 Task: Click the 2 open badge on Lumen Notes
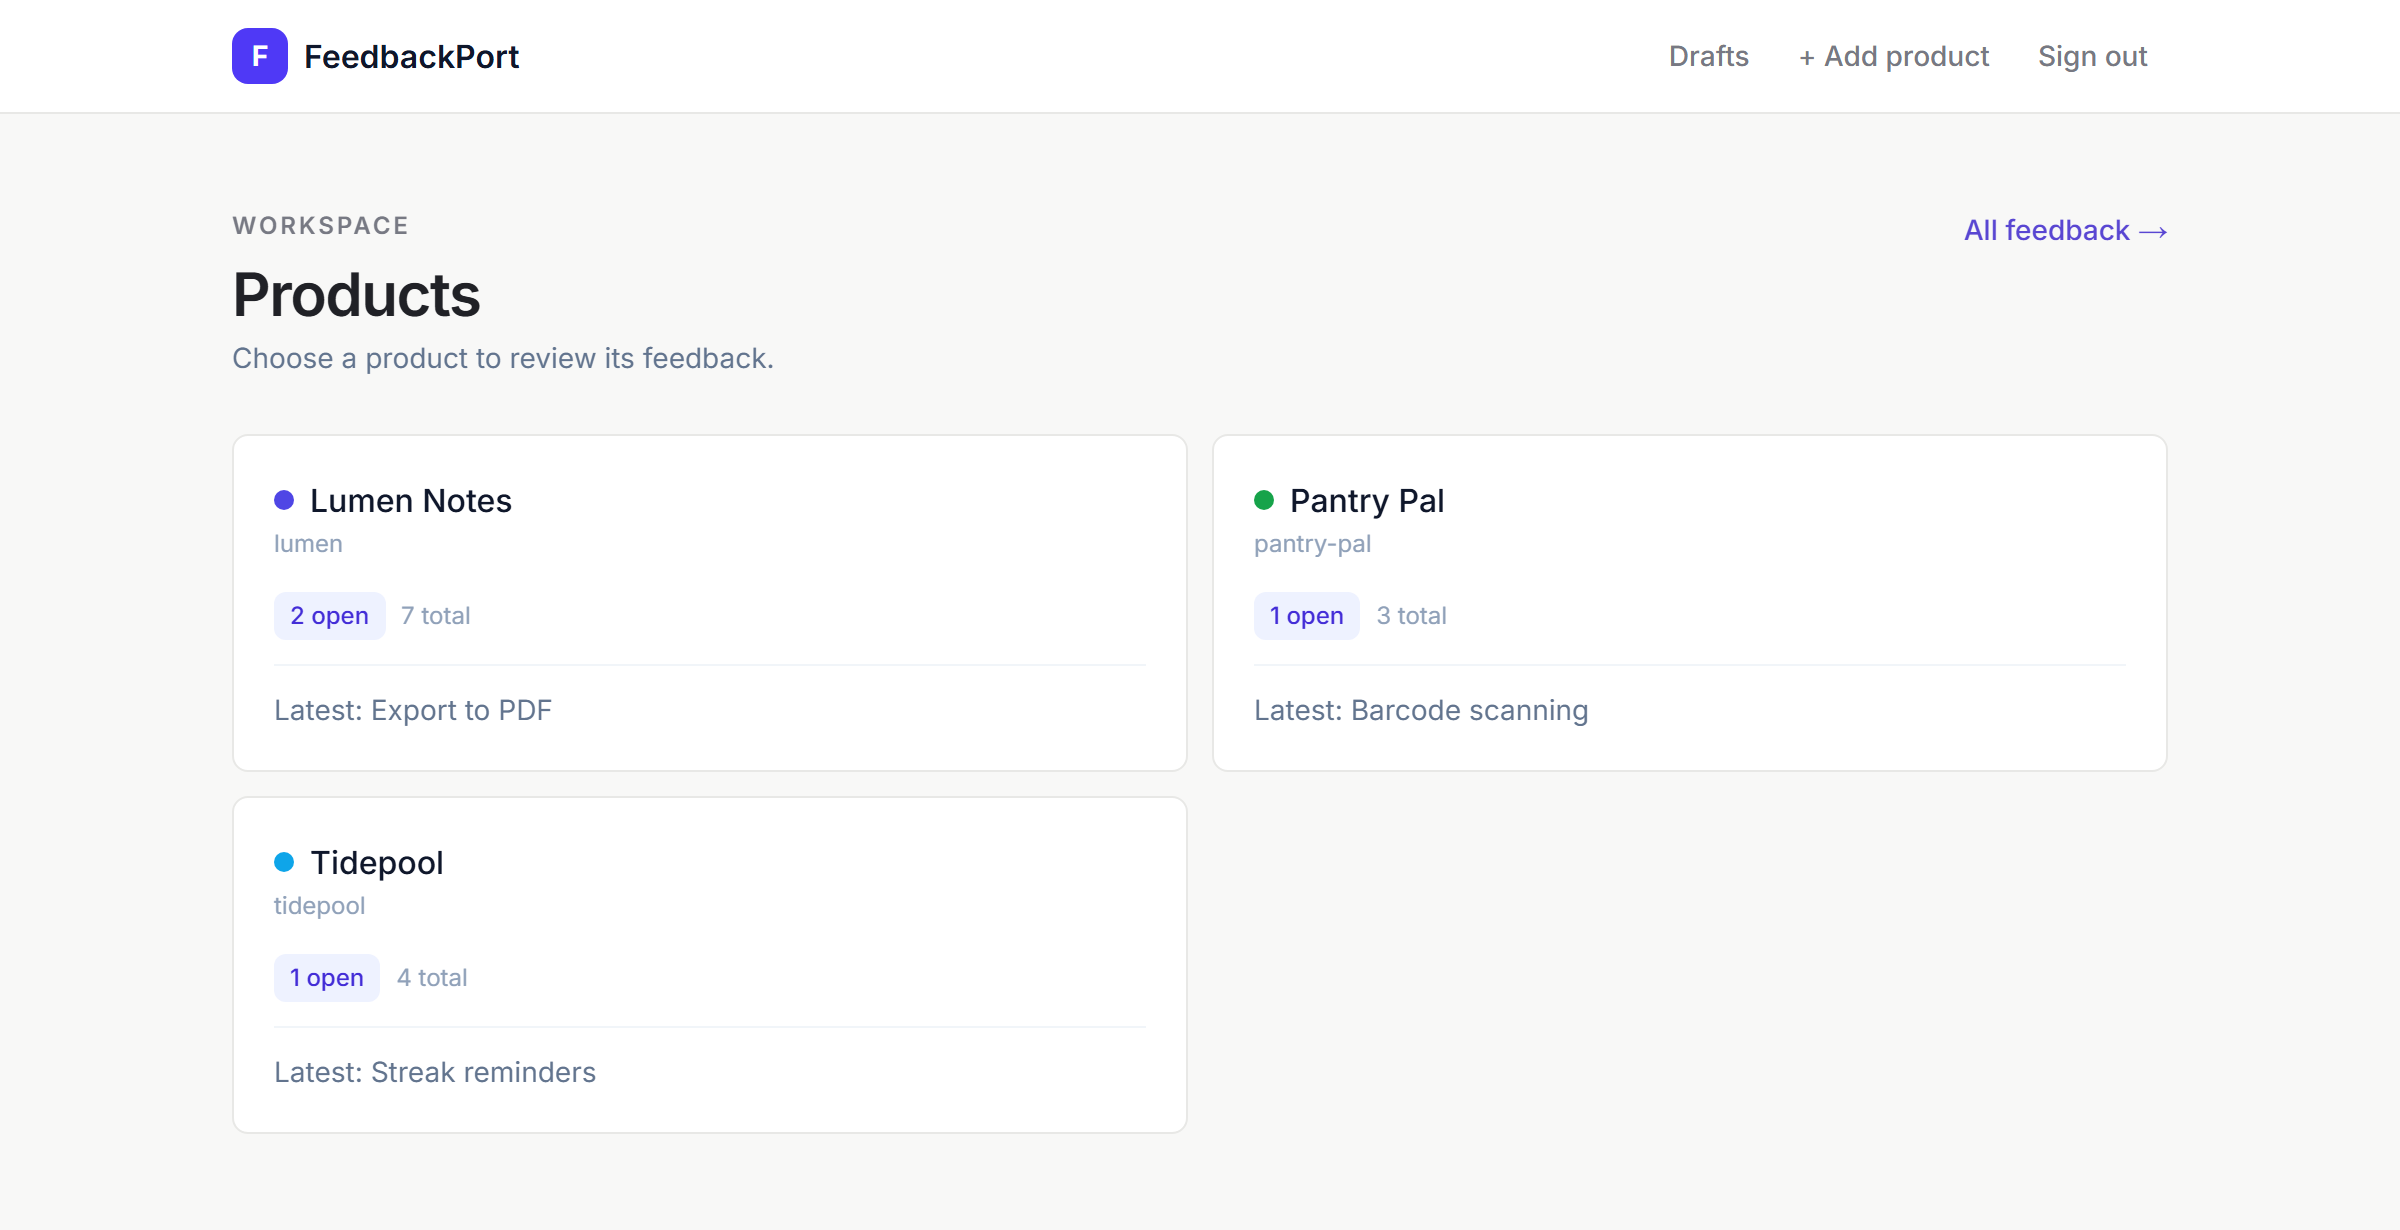click(330, 616)
